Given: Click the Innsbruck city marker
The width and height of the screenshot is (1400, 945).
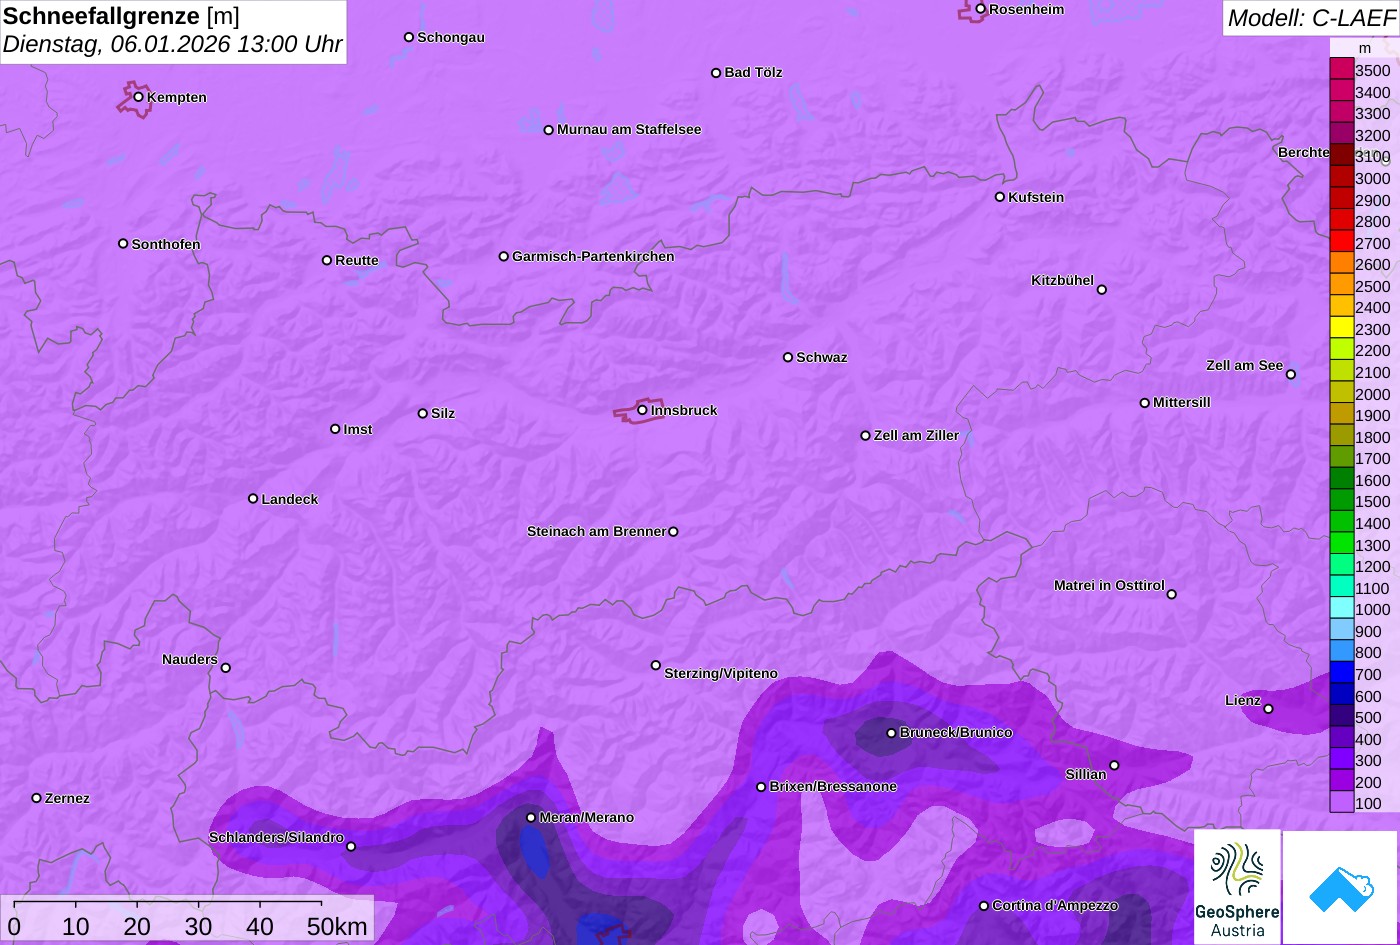Looking at the screenshot, I should [642, 410].
